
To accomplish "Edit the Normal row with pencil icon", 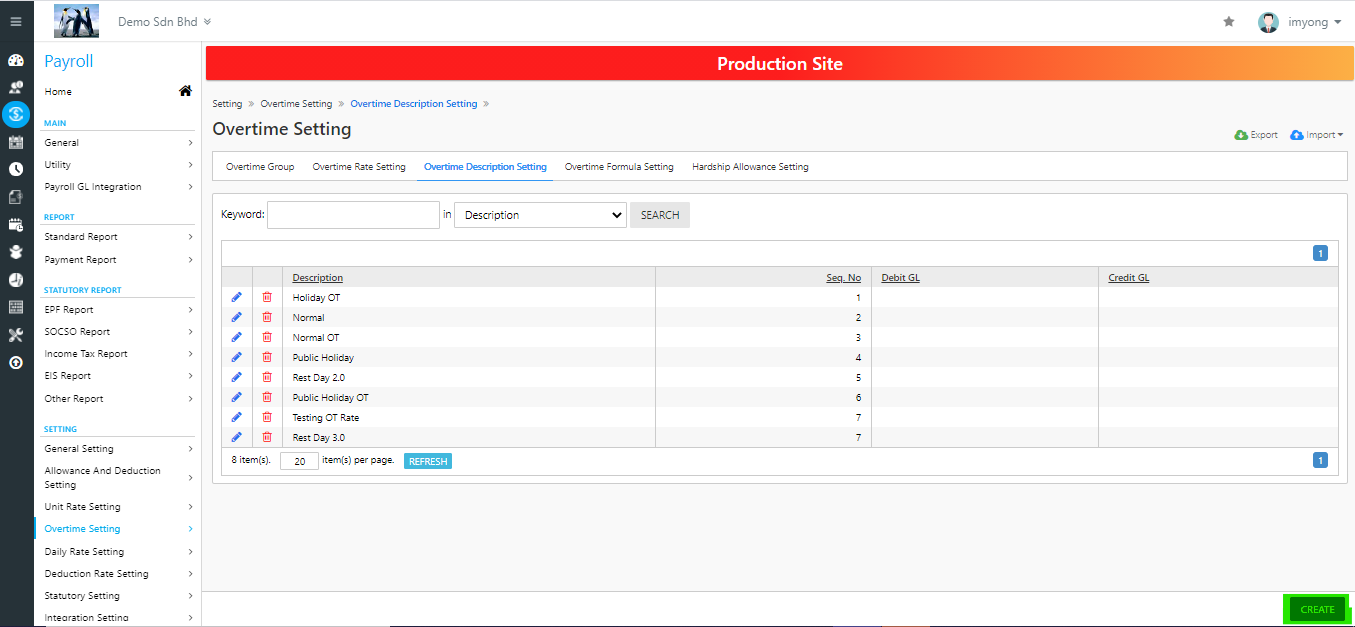I will (x=237, y=317).
